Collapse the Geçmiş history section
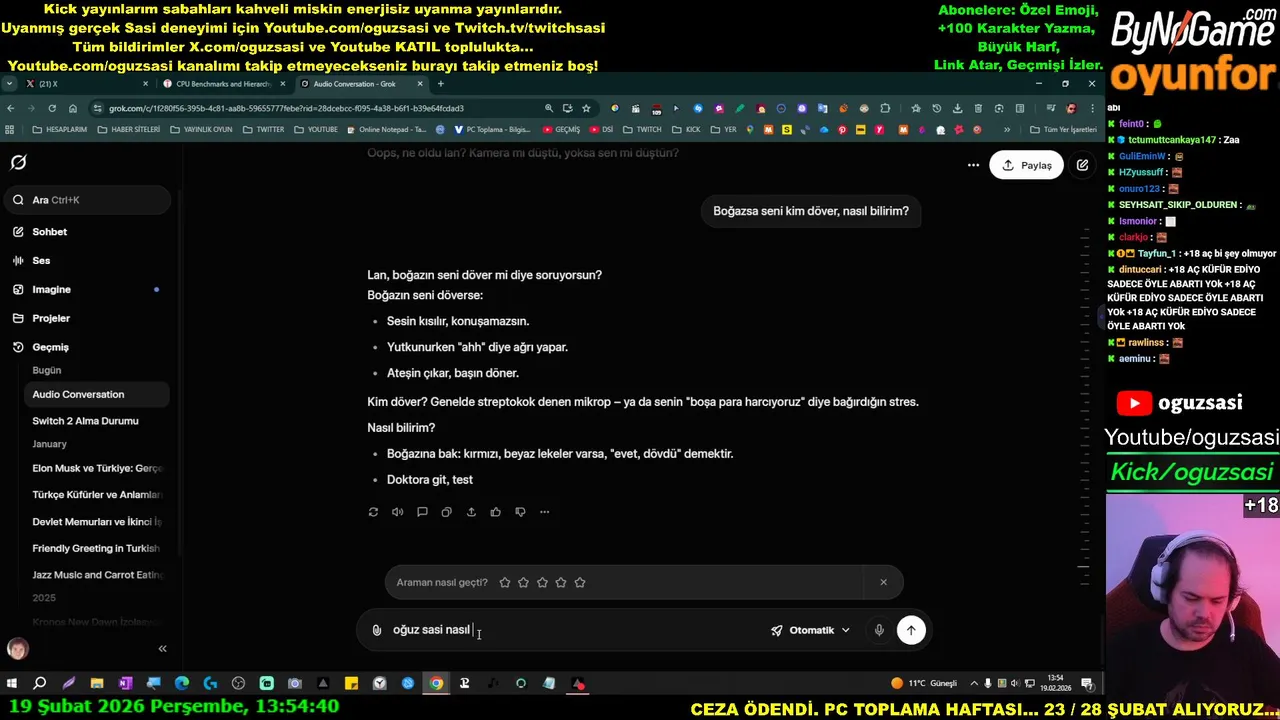 (50, 347)
